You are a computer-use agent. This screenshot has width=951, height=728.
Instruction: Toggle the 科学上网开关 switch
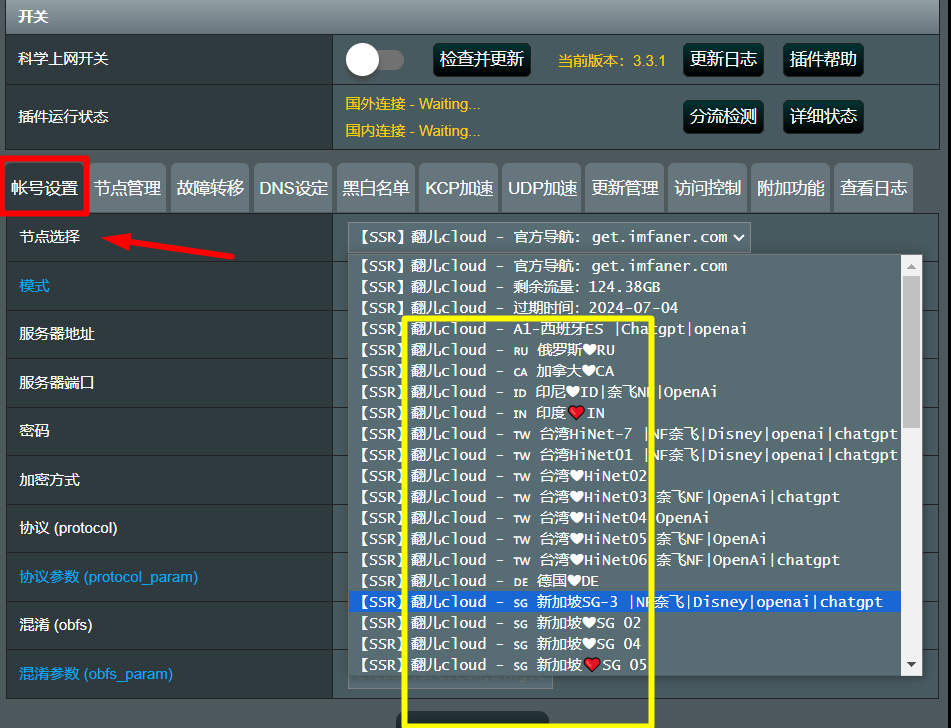374,59
